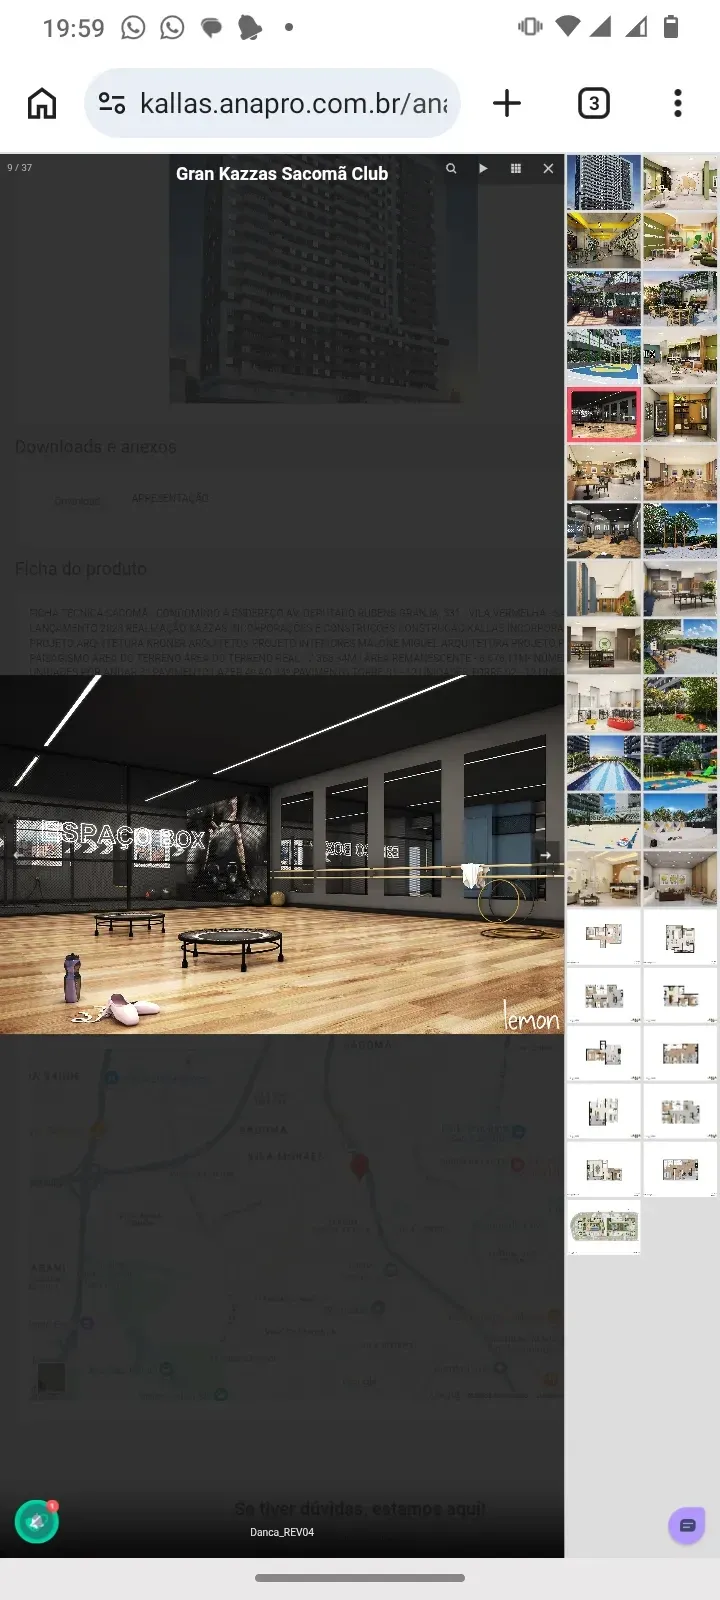Tap the browser home icon
Image resolution: width=720 pixels, height=1600 pixels.
[x=42, y=103]
